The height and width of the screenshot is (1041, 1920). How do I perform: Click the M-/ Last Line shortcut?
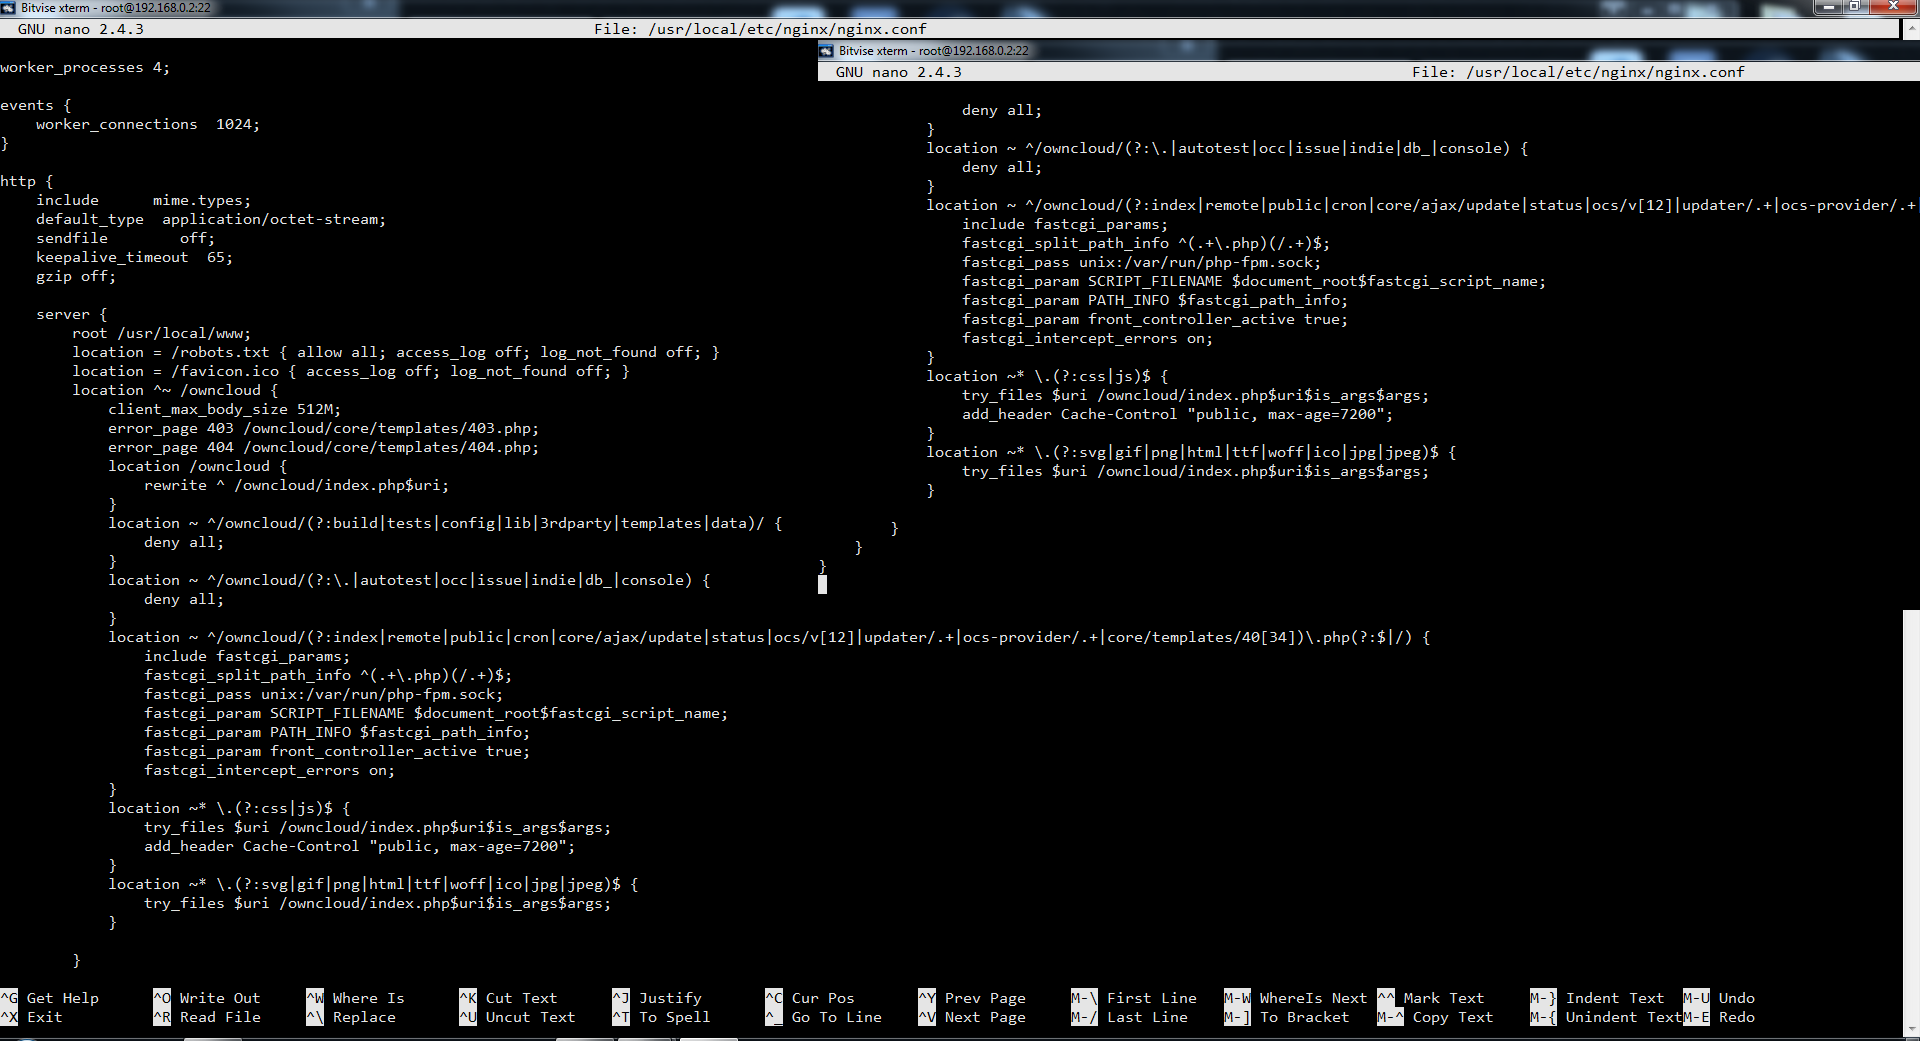(1130, 1017)
